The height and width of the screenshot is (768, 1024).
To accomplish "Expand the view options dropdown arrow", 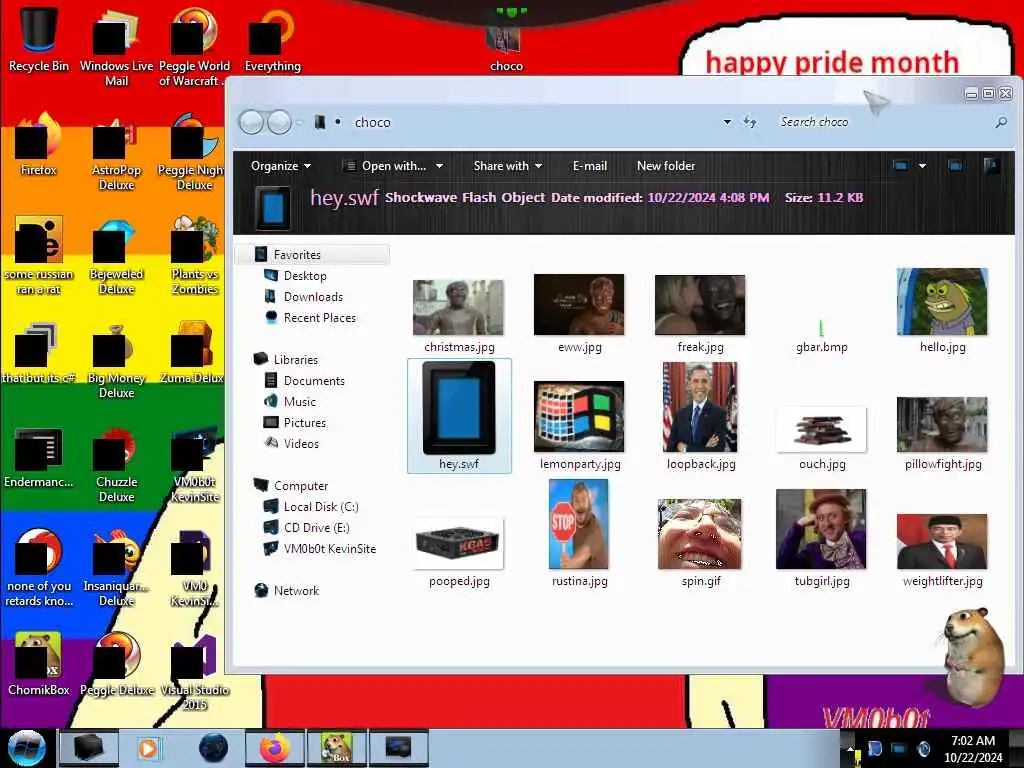I will [x=922, y=166].
